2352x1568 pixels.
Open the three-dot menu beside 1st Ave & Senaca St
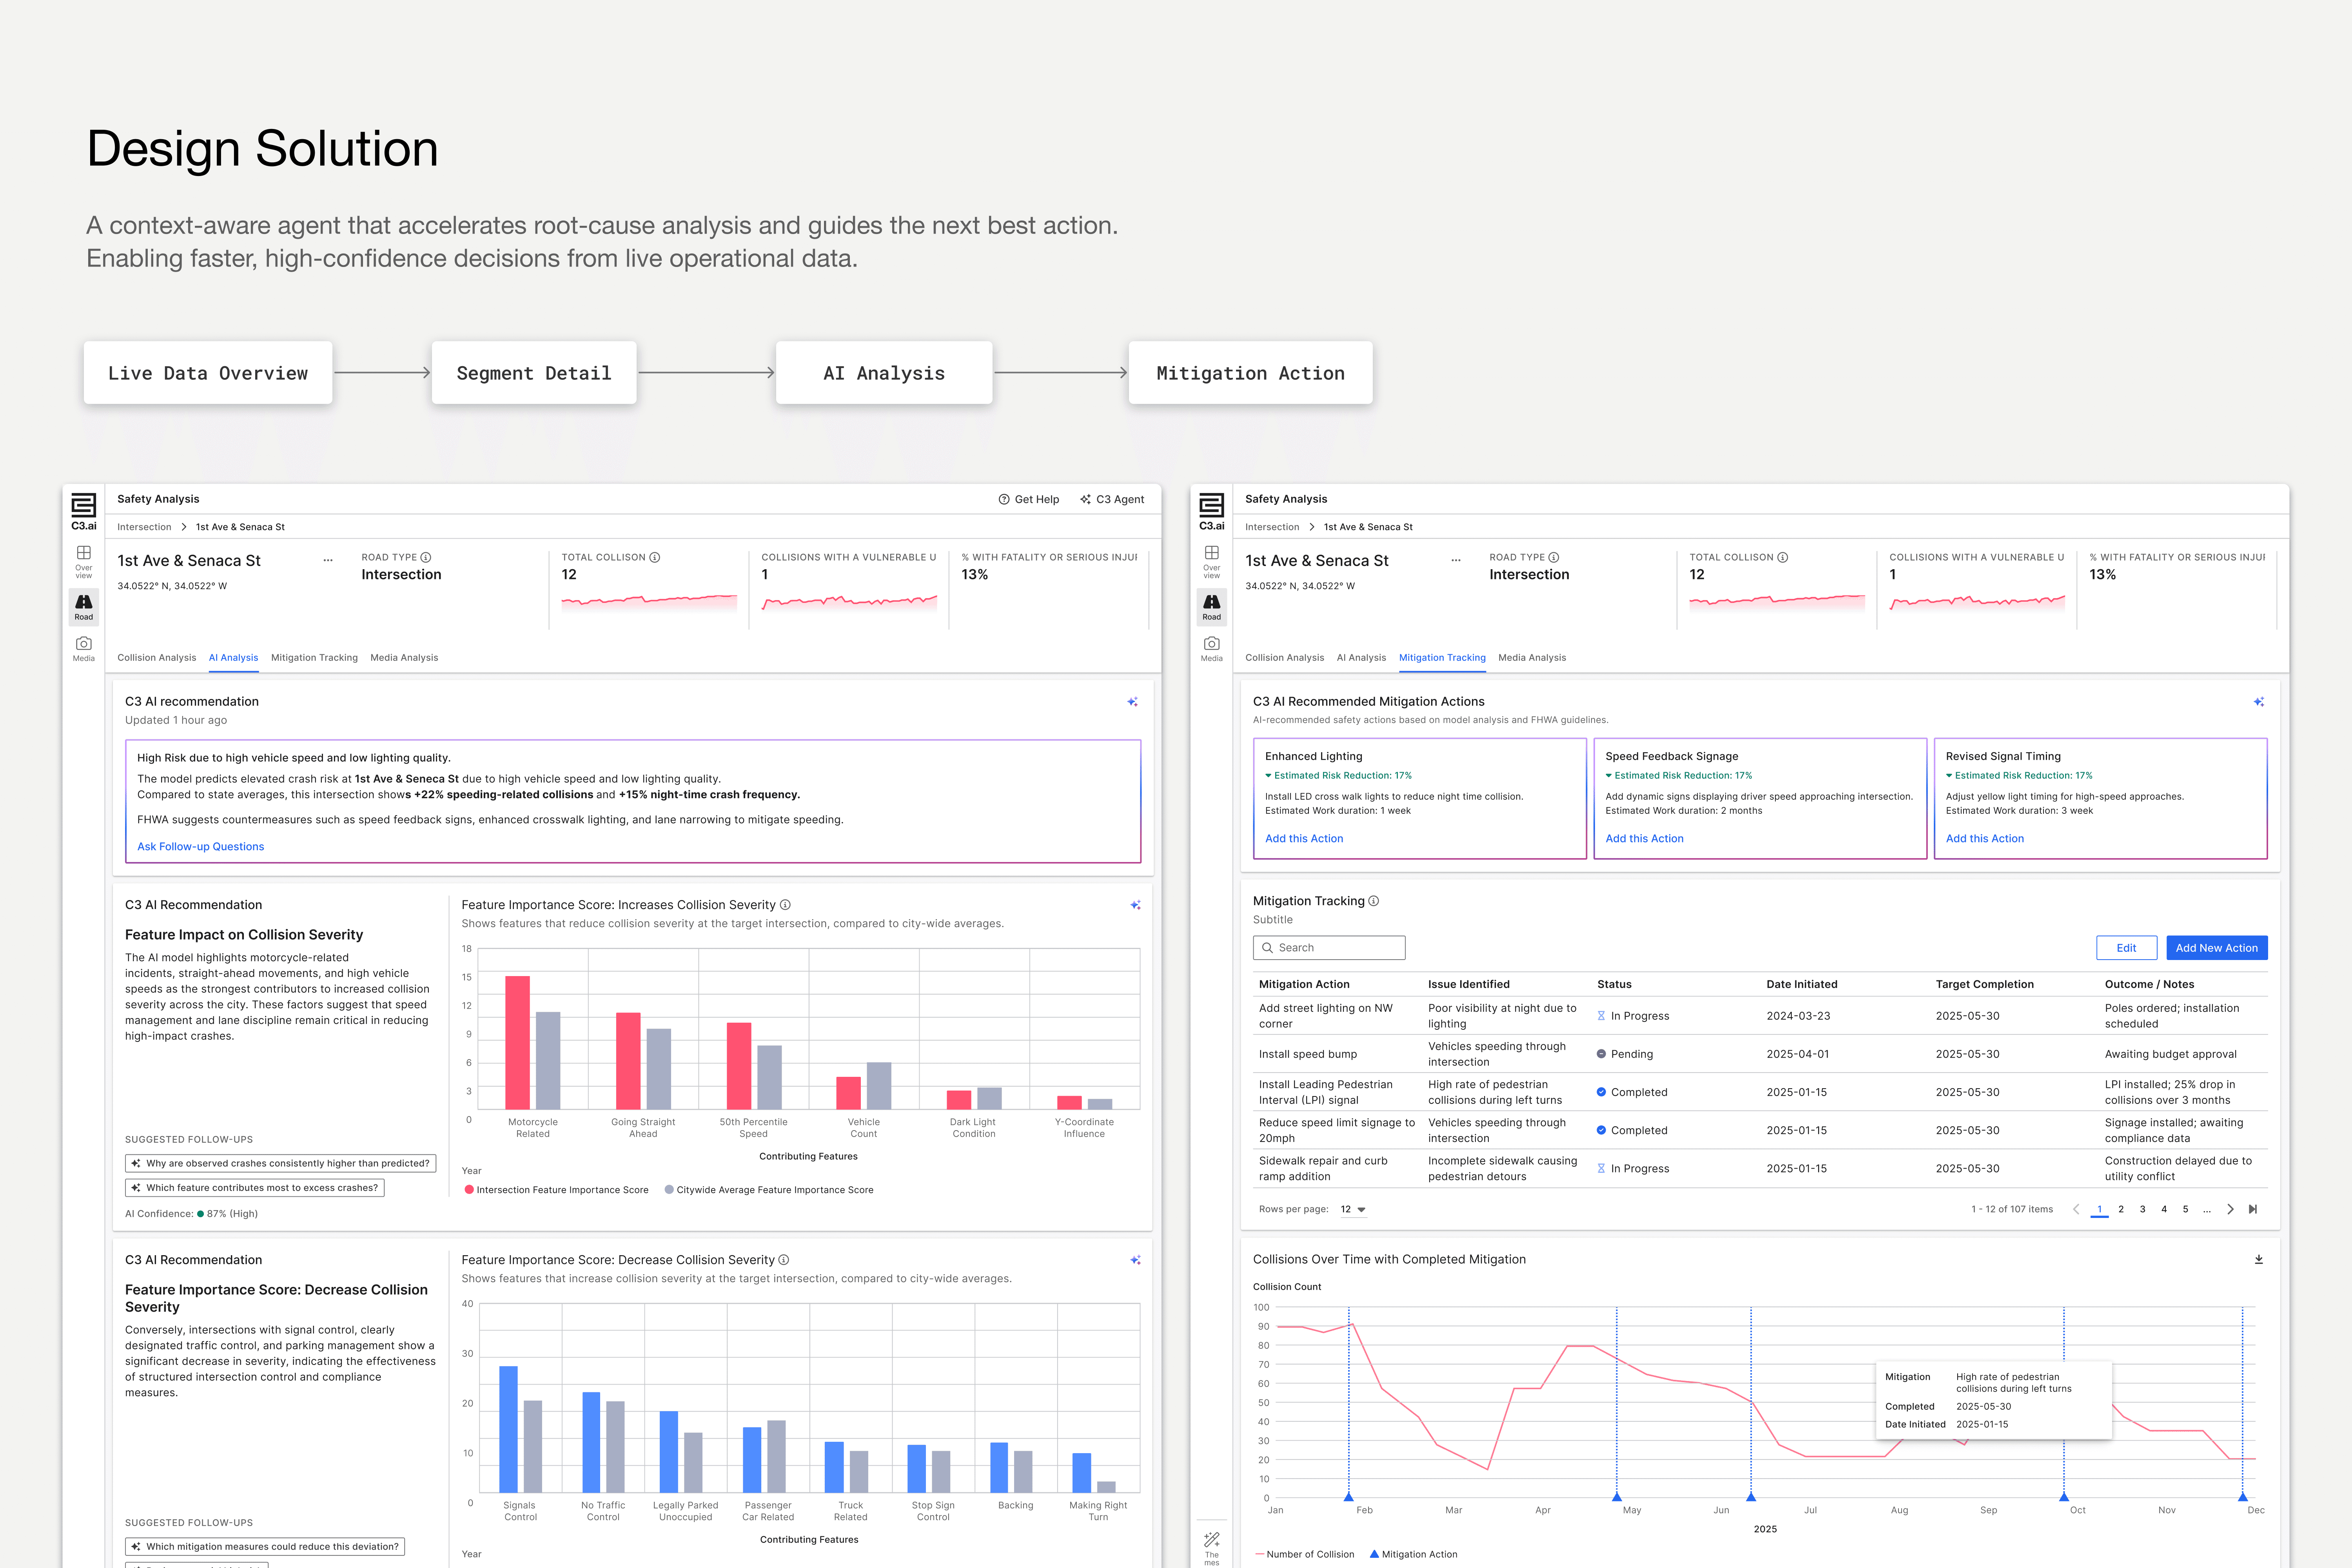(x=328, y=561)
